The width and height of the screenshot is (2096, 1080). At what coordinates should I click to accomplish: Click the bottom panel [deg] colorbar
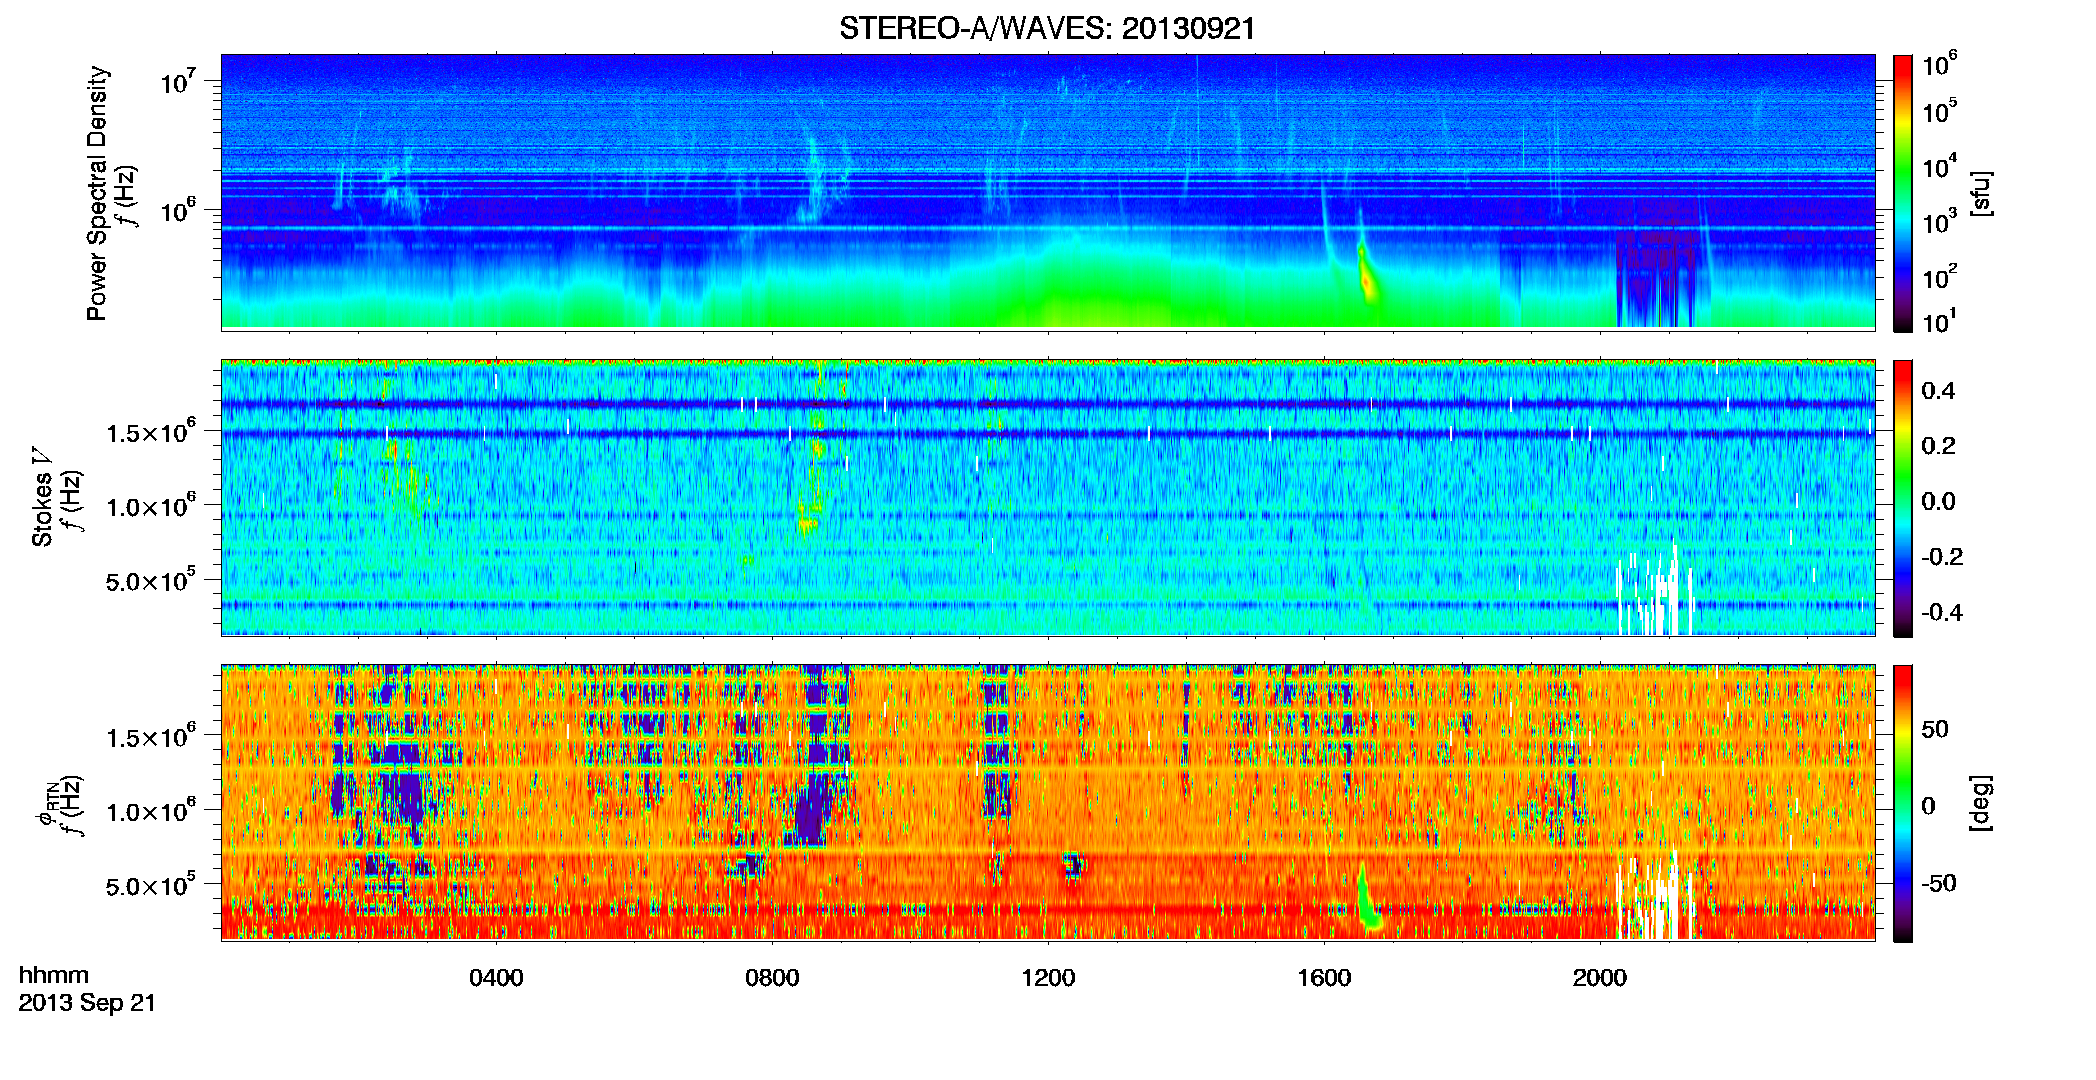pyautogui.click(x=1903, y=803)
